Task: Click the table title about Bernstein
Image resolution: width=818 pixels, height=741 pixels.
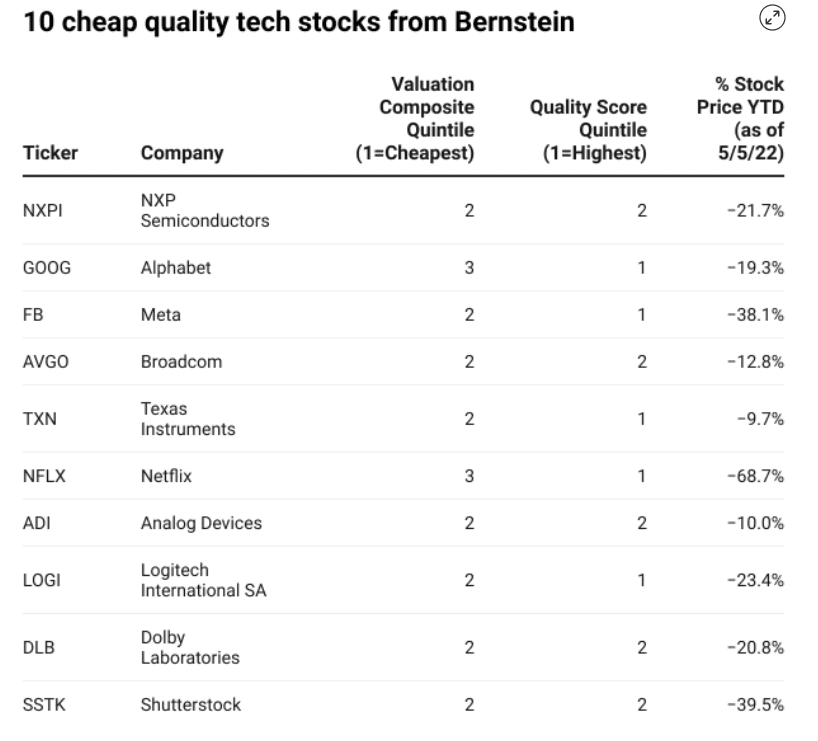Action: 298,21
